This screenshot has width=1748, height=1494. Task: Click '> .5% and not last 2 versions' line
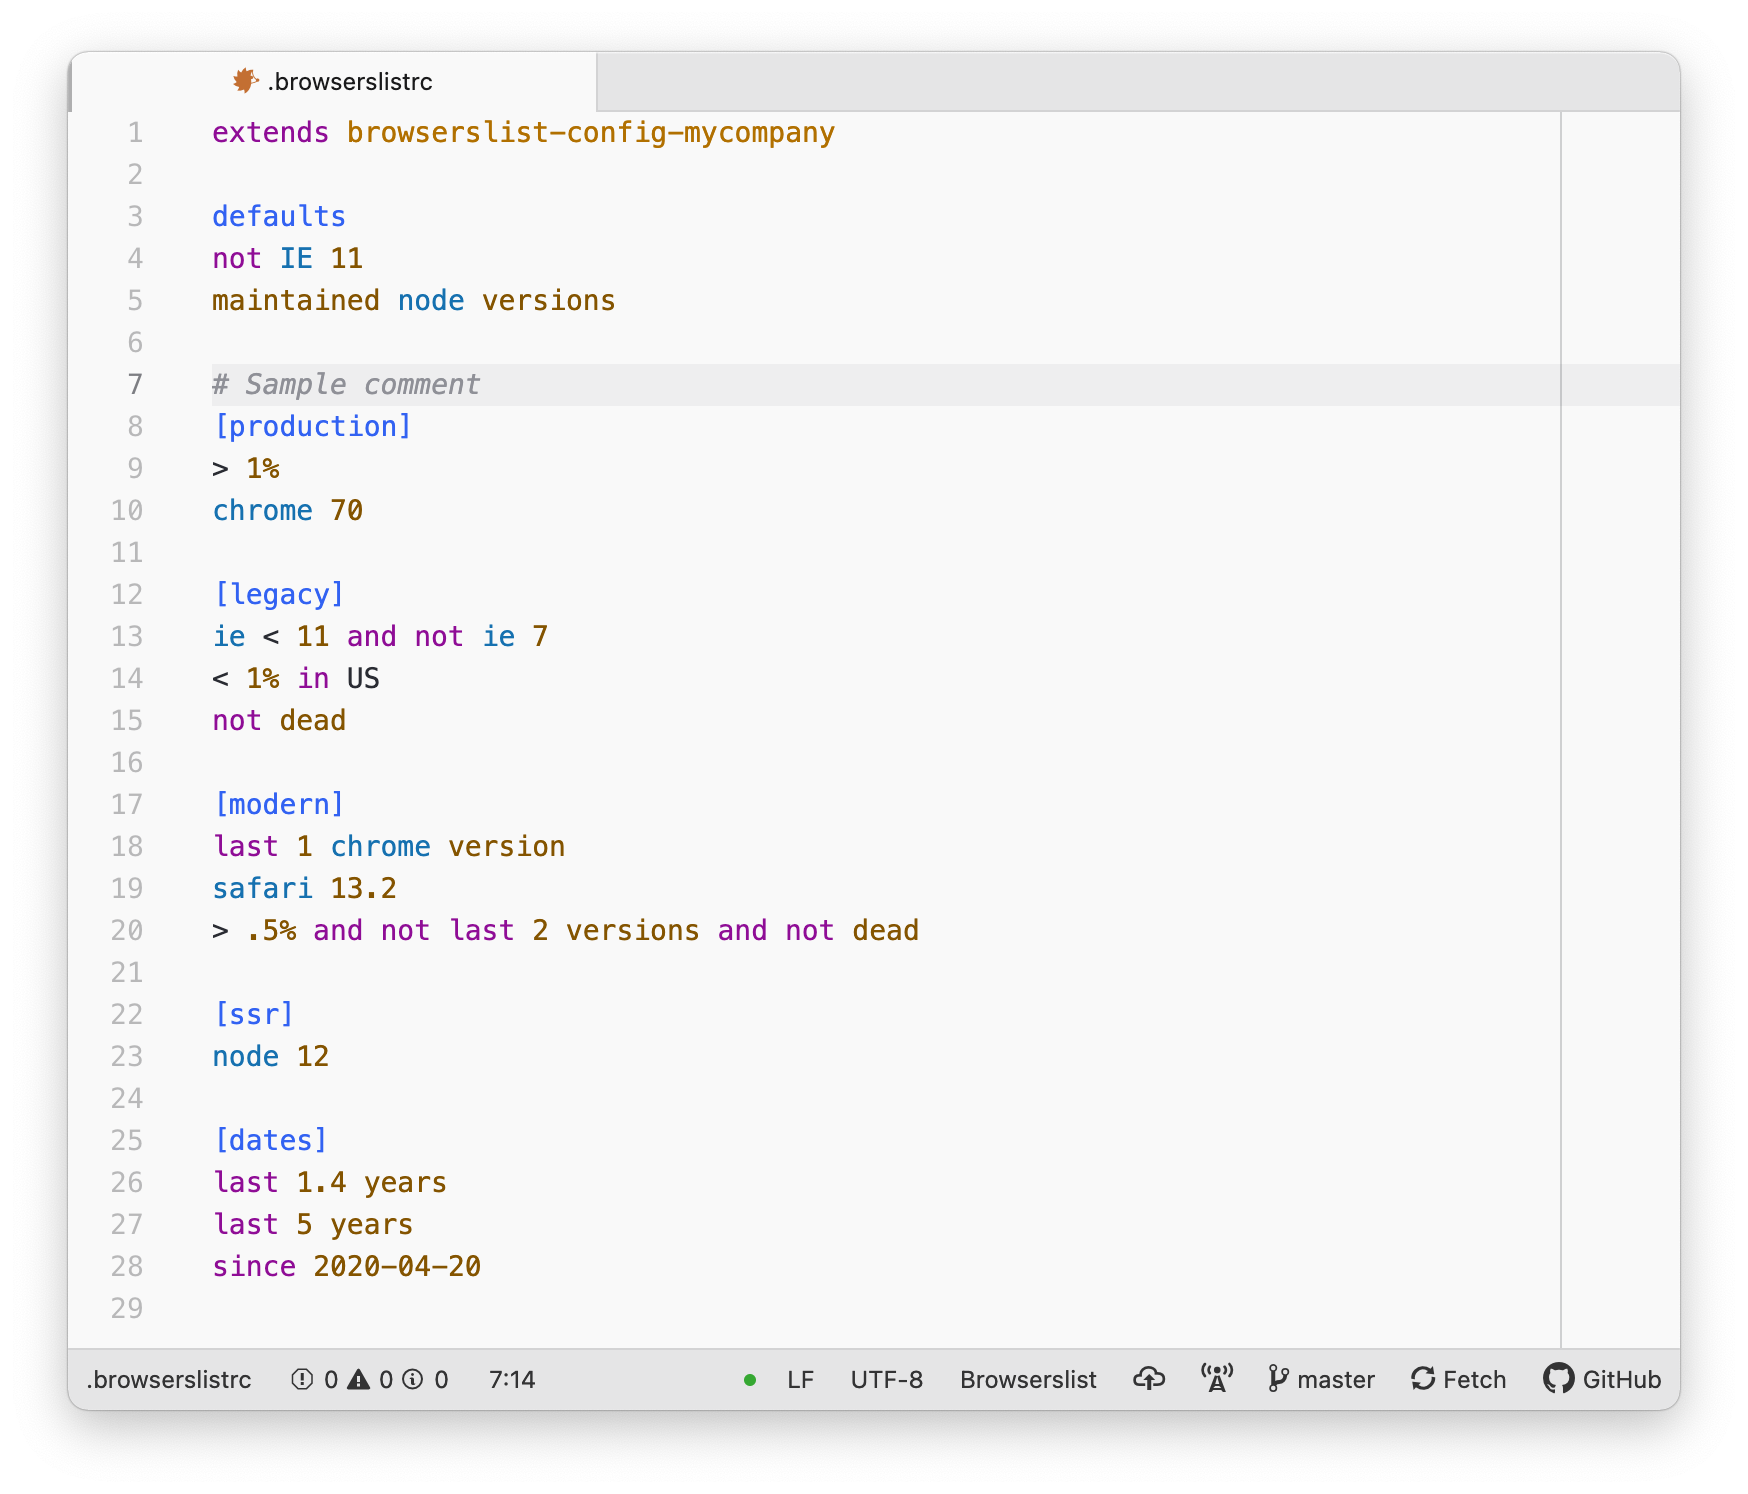565,931
